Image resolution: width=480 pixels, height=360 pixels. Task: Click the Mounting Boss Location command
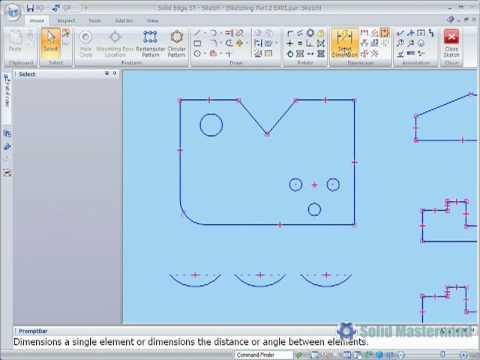[x=115, y=43]
